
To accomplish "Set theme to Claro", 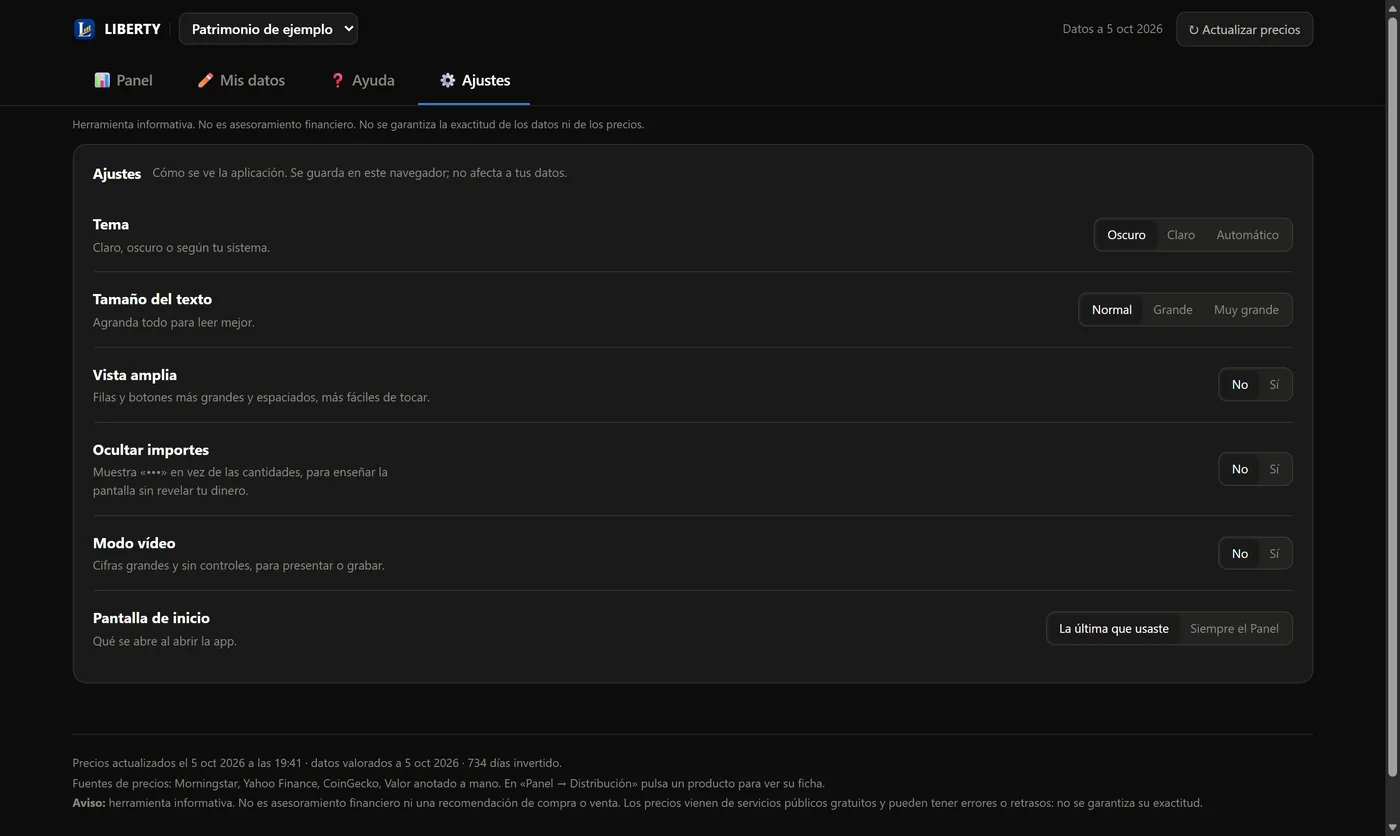I will coord(1181,235).
